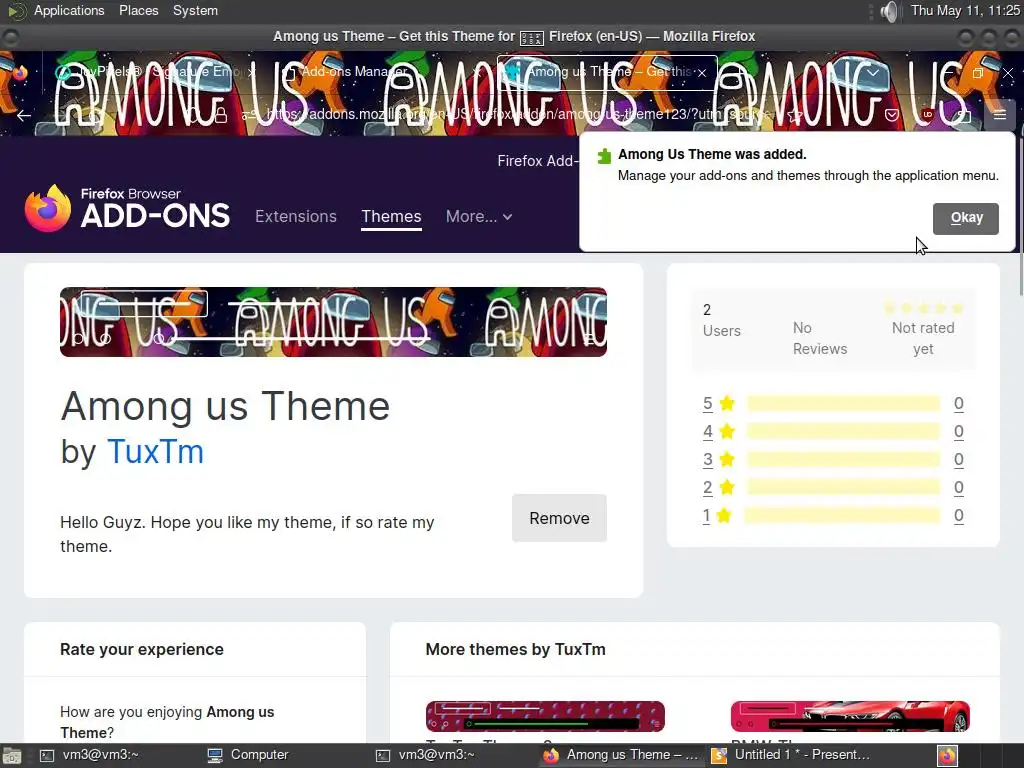Click the 1-star rating bar
1024x768 pixels.
point(842,516)
